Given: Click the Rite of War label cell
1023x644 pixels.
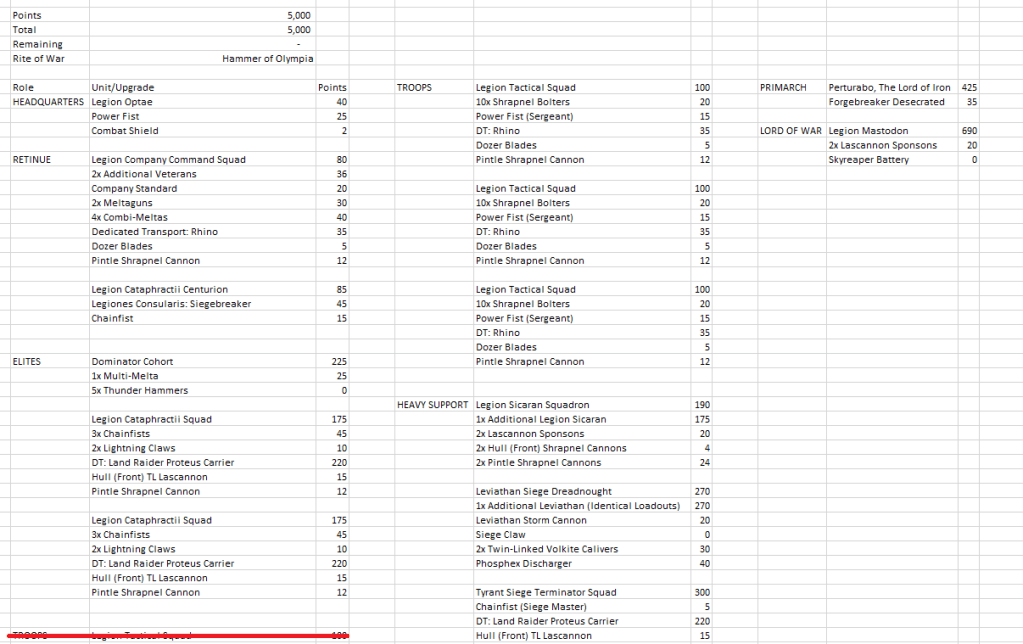Looking at the screenshot, I should tap(38, 59).
